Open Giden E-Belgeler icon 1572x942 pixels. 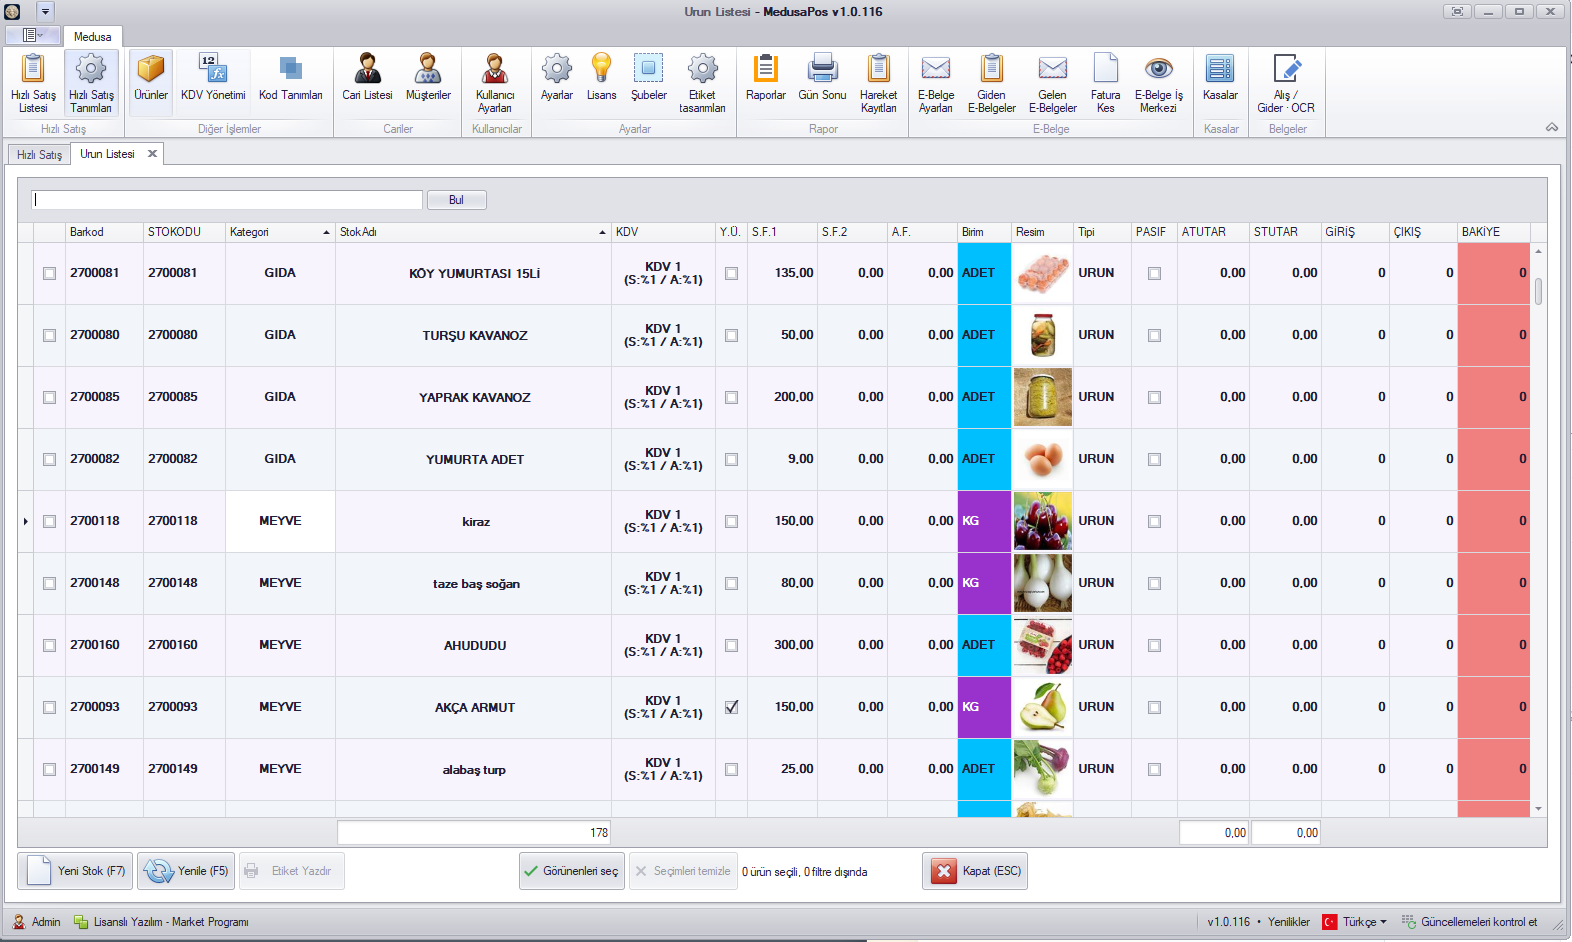tap(992, 83)
